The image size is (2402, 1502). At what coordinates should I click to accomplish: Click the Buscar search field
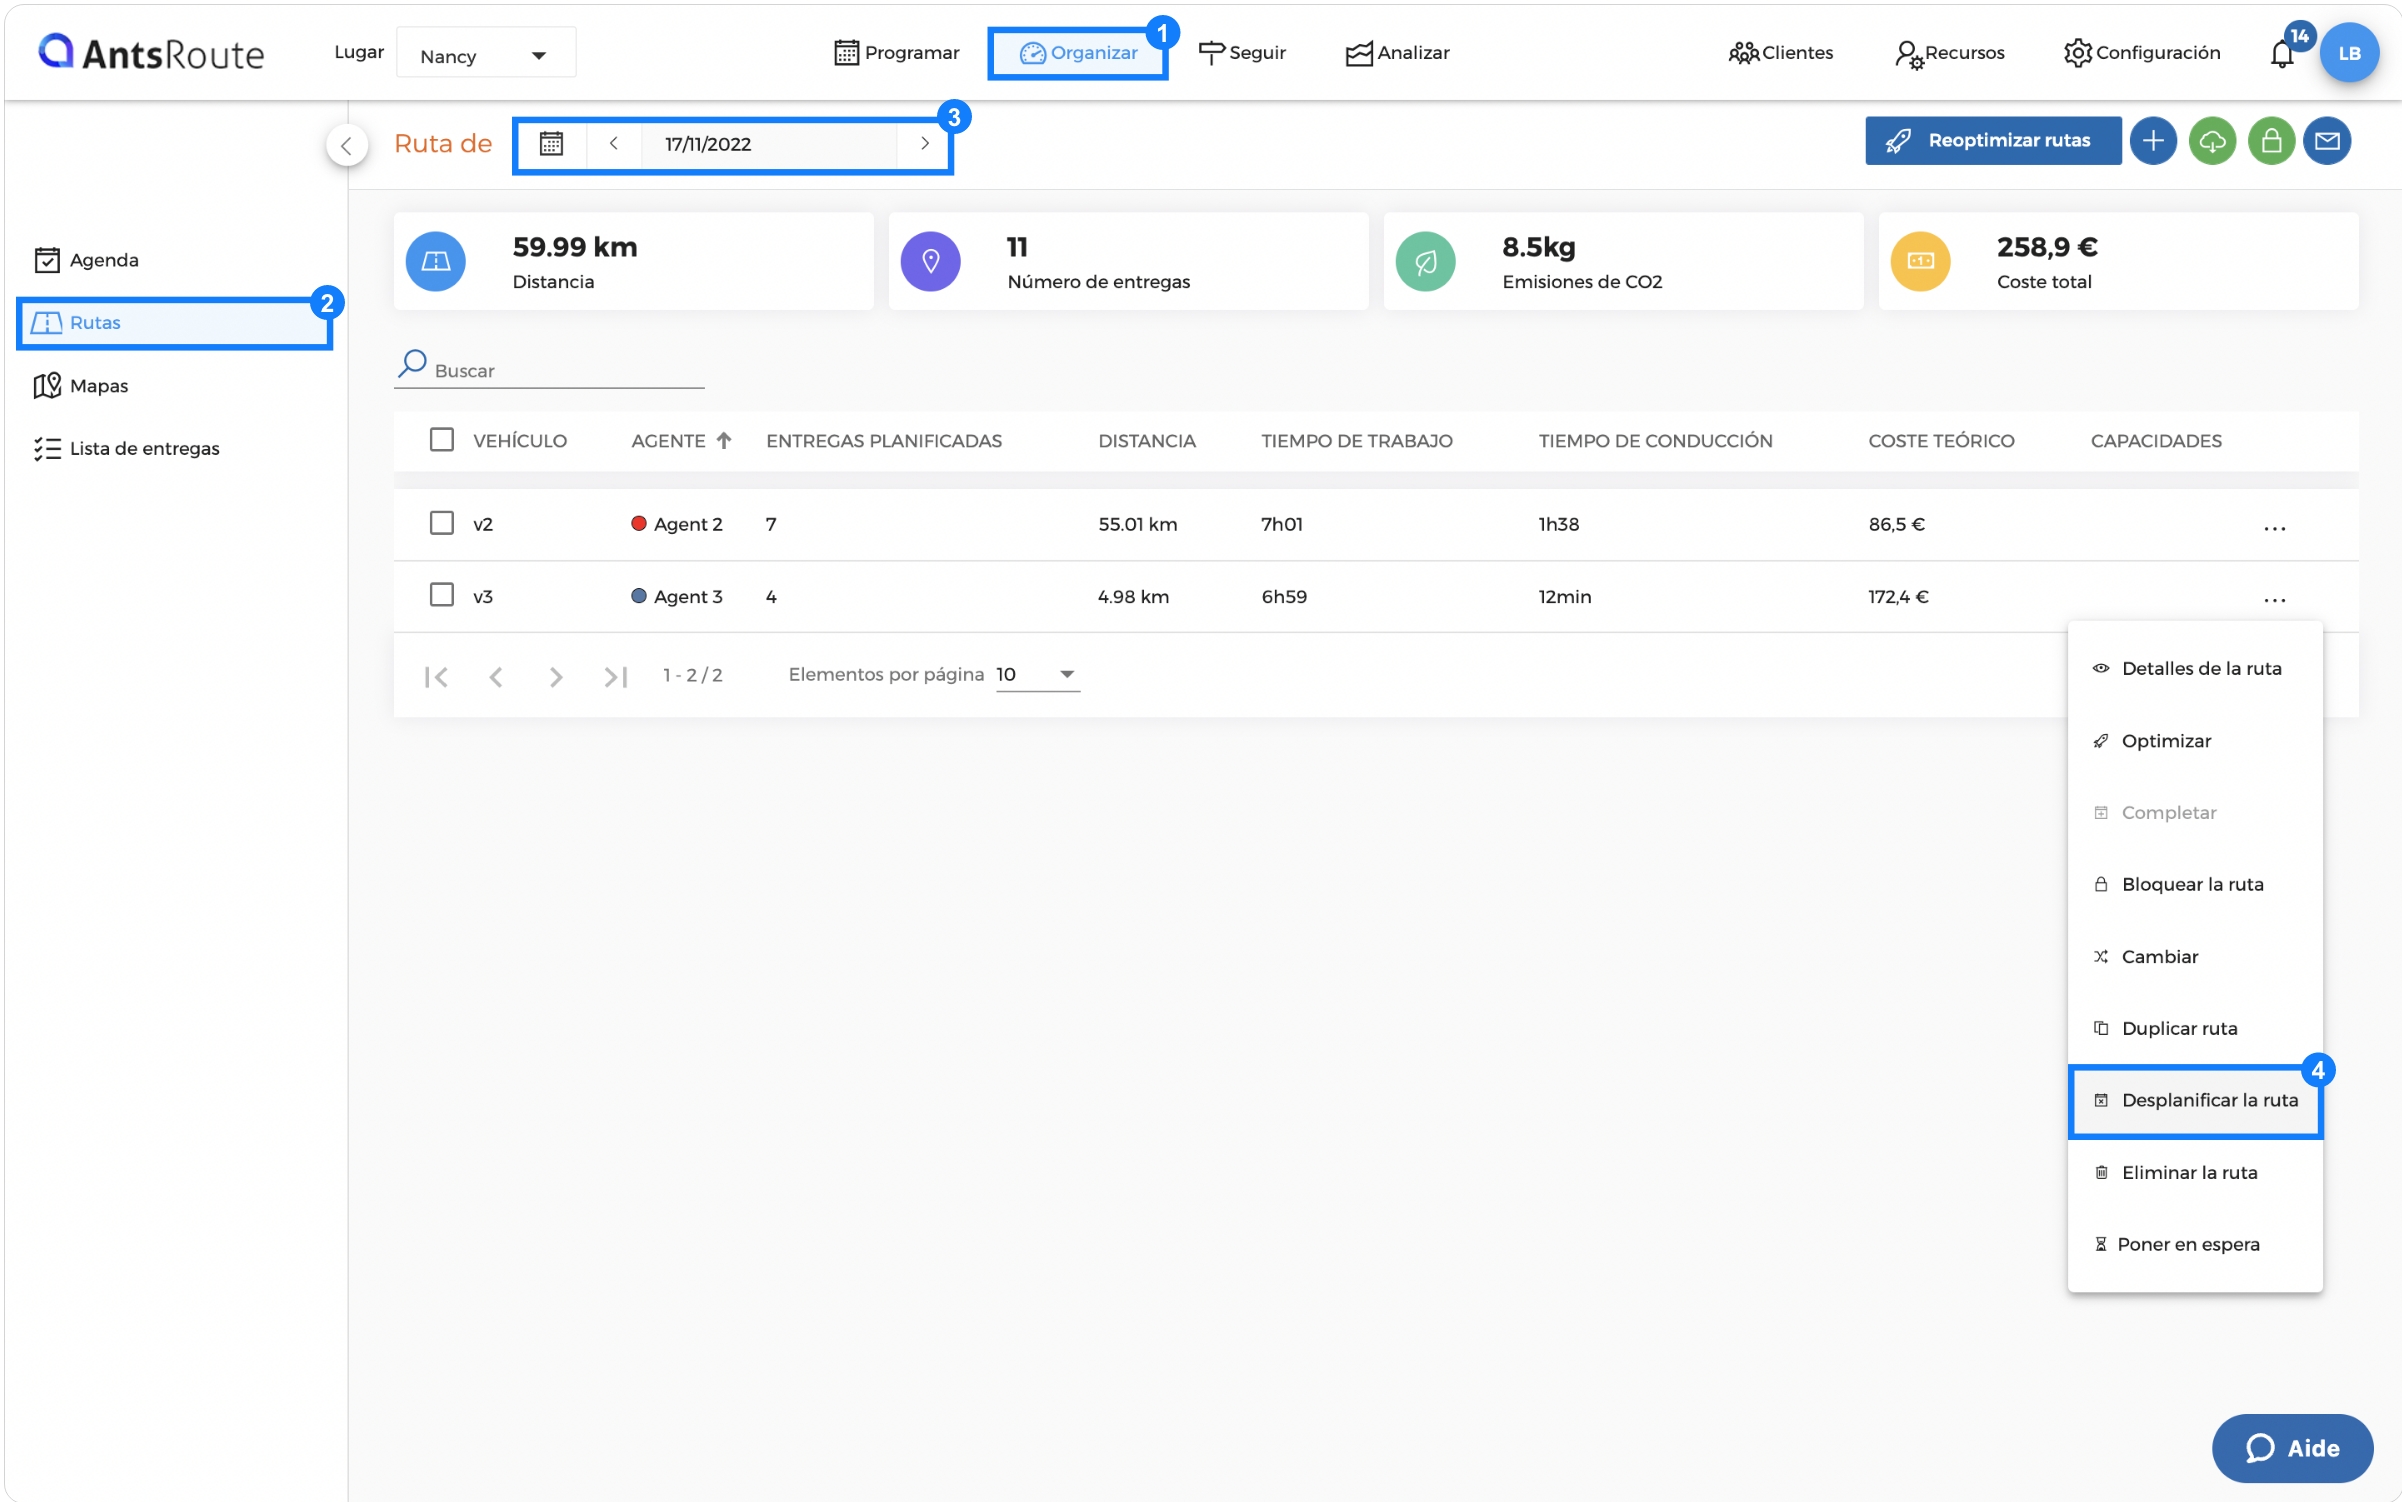[549, 370]
